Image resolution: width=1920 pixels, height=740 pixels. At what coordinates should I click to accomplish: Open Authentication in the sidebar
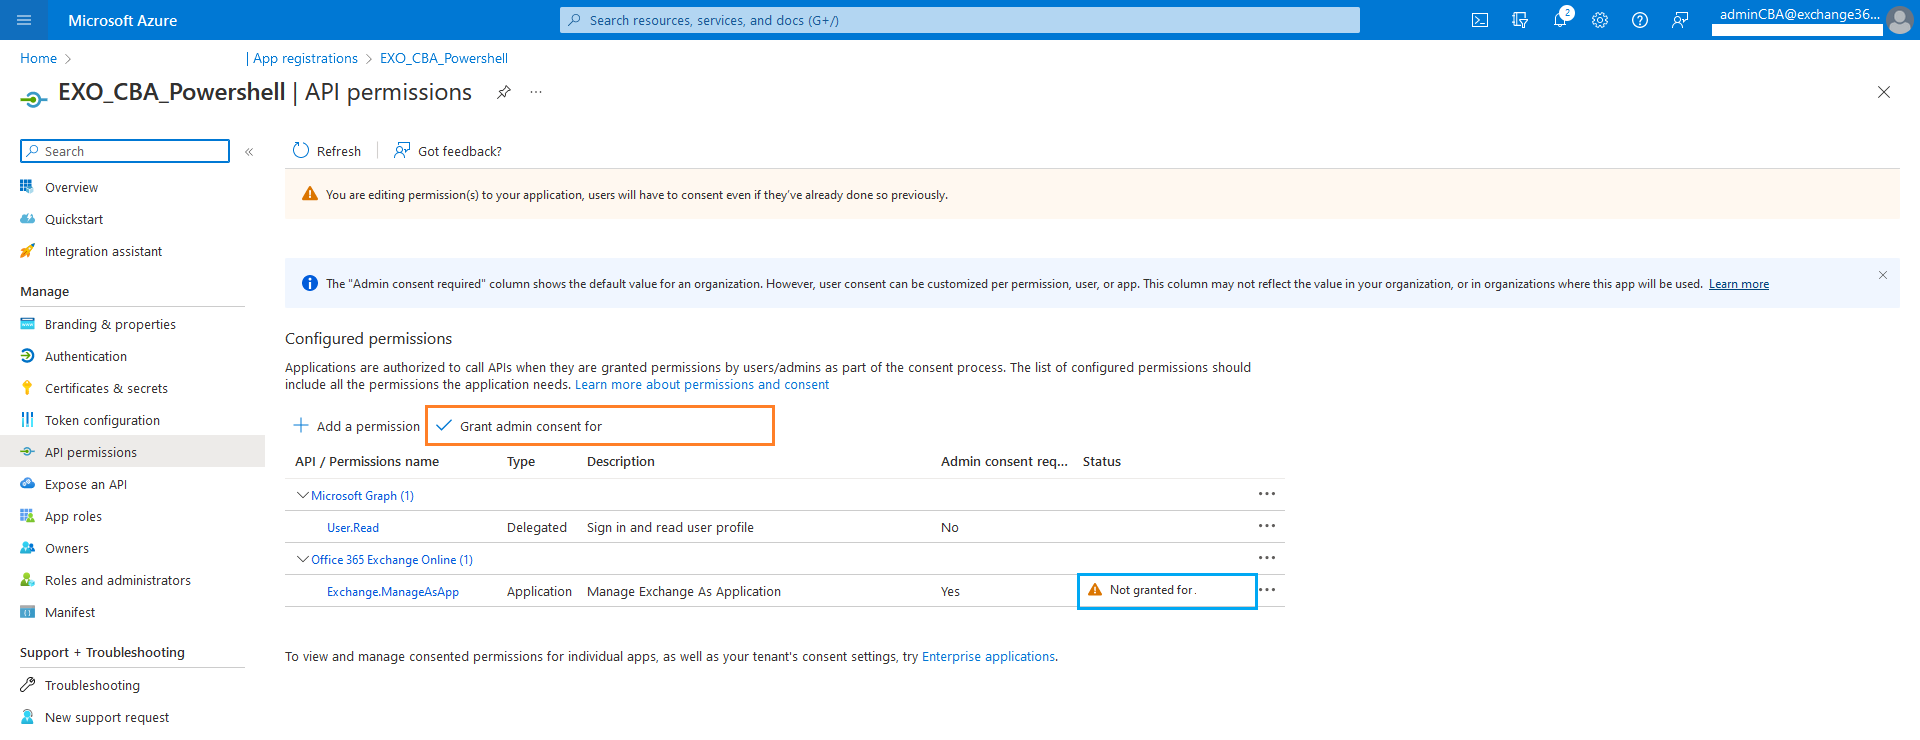tap(86, 356)
